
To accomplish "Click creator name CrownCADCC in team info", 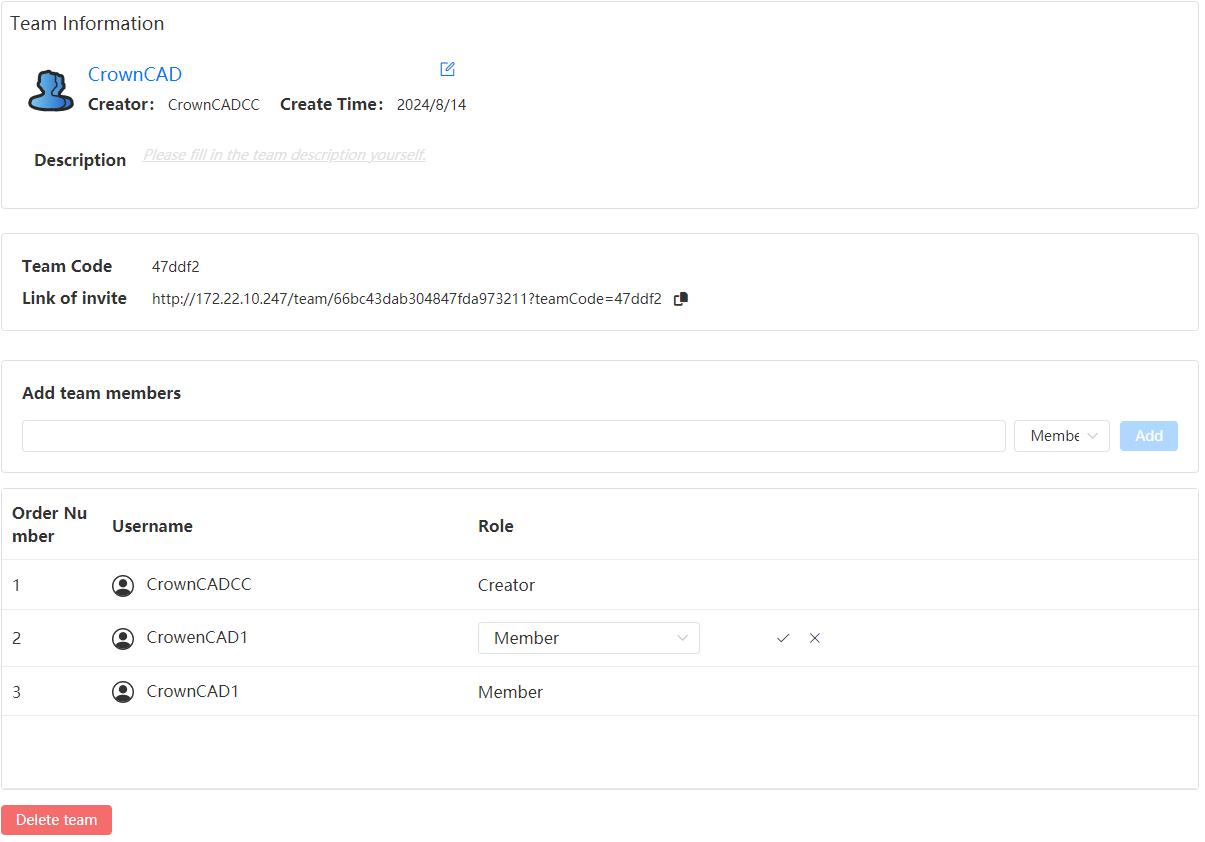I will [214, 105].
